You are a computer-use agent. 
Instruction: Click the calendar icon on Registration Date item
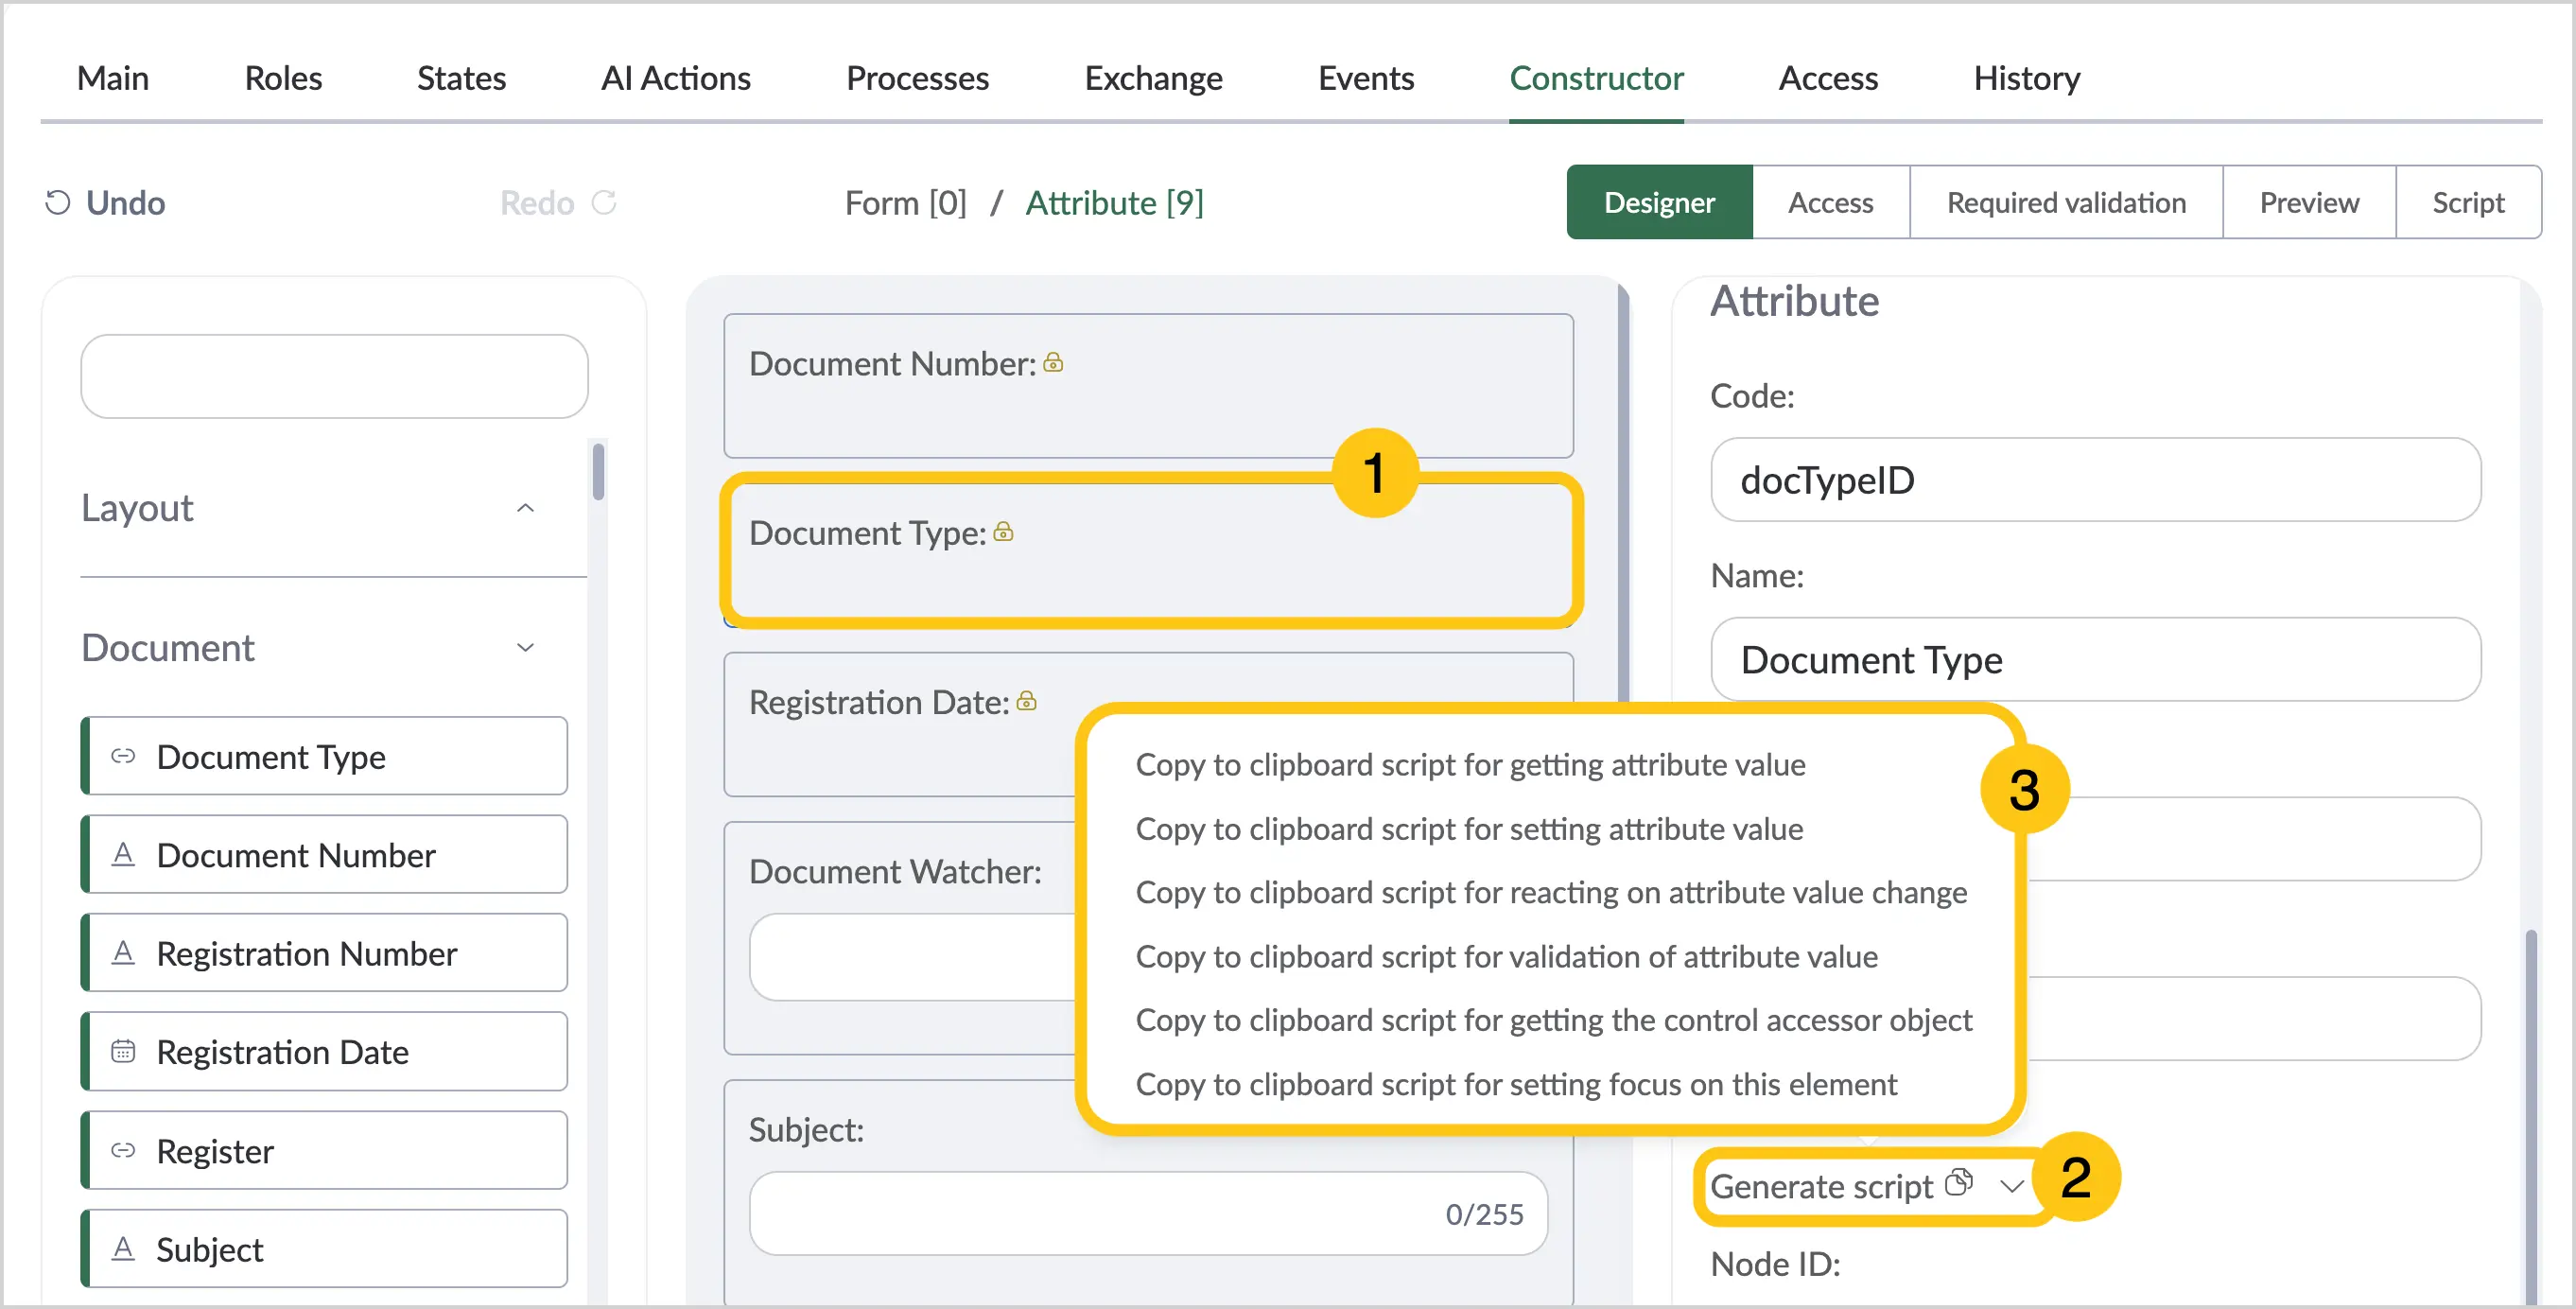[123, 1051]
